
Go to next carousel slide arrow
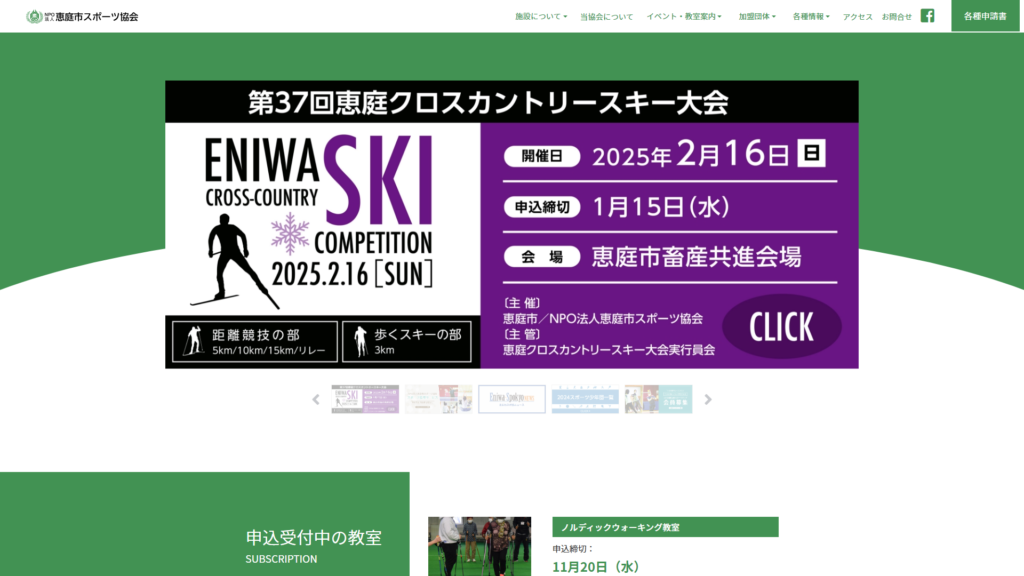708,400
